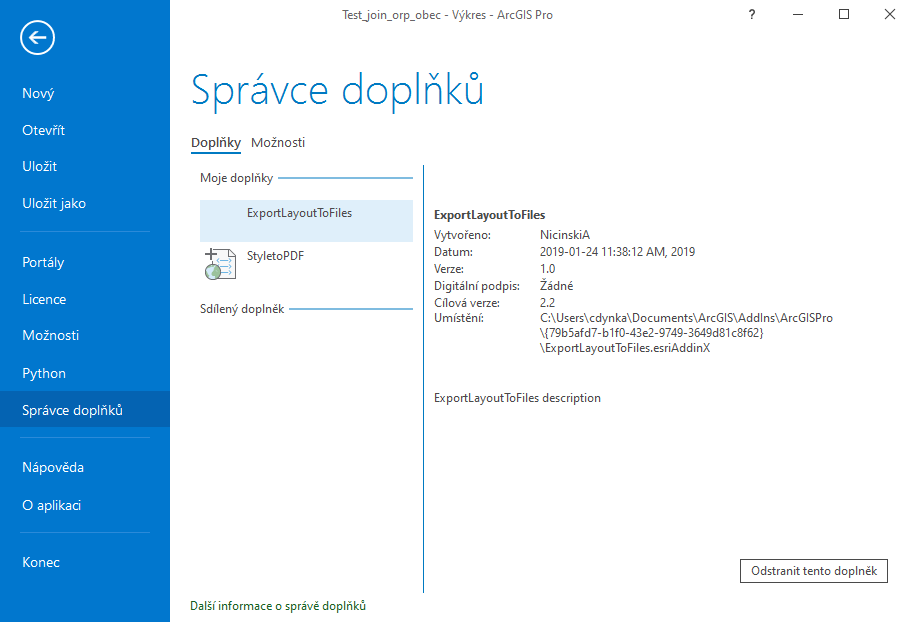Click the Sdílený doplněk section header
The width and height of the screenshot is (907, 622).
coord(242,309)
